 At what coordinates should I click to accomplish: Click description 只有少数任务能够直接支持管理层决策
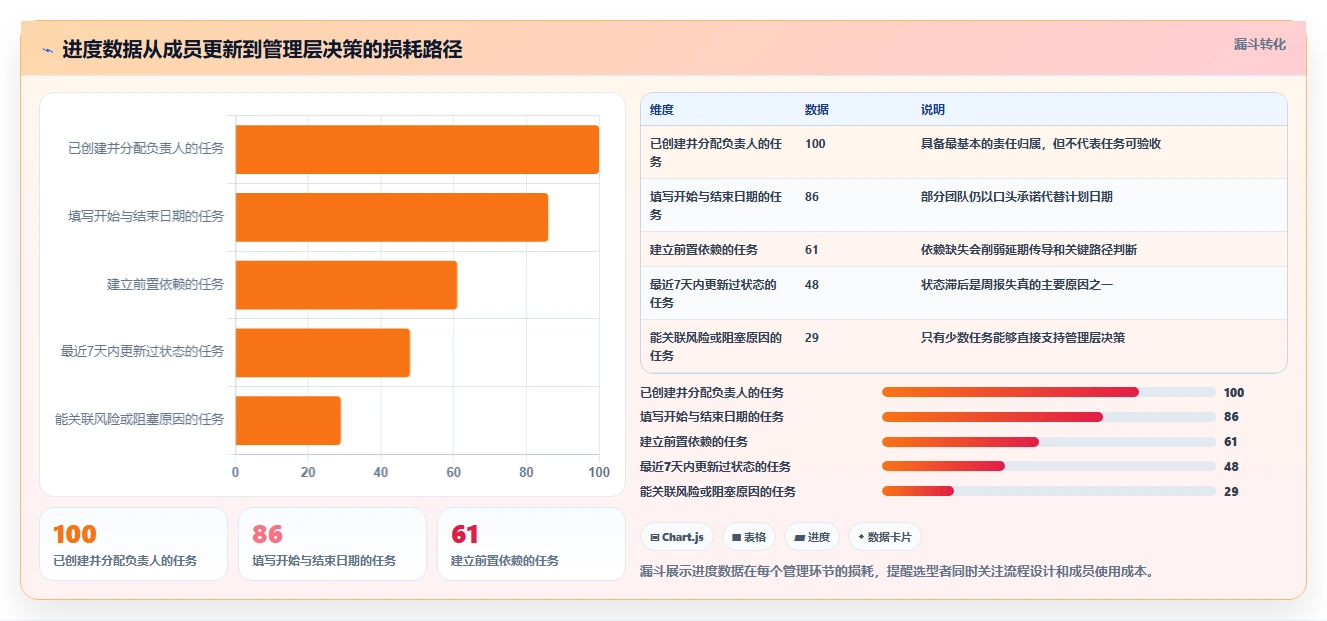click(1023, 338)
